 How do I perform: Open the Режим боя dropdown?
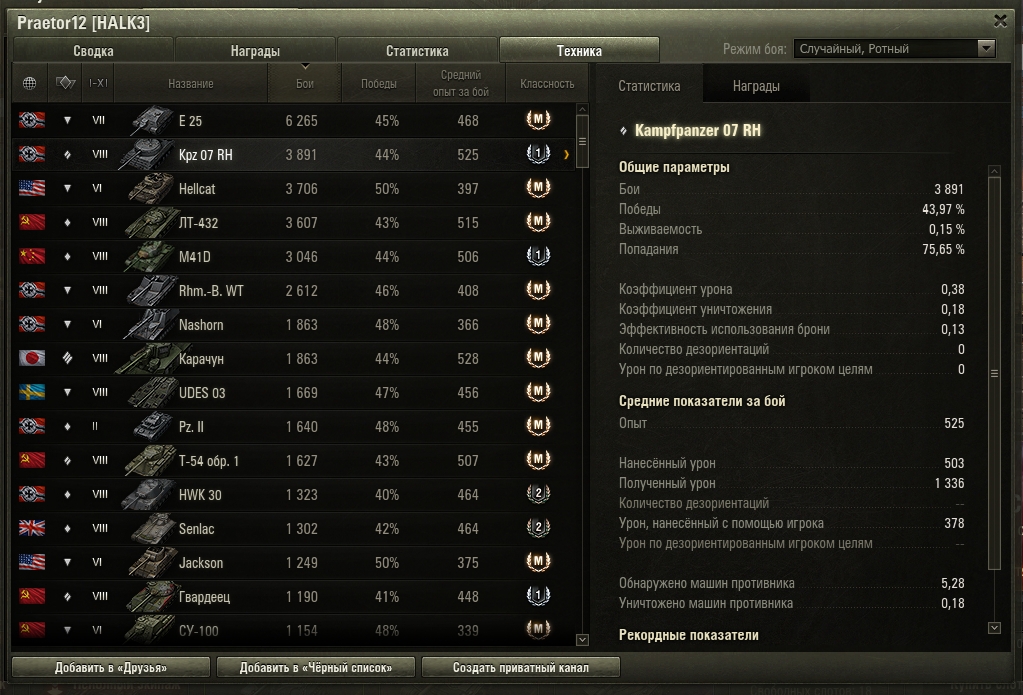click(894, 48)
